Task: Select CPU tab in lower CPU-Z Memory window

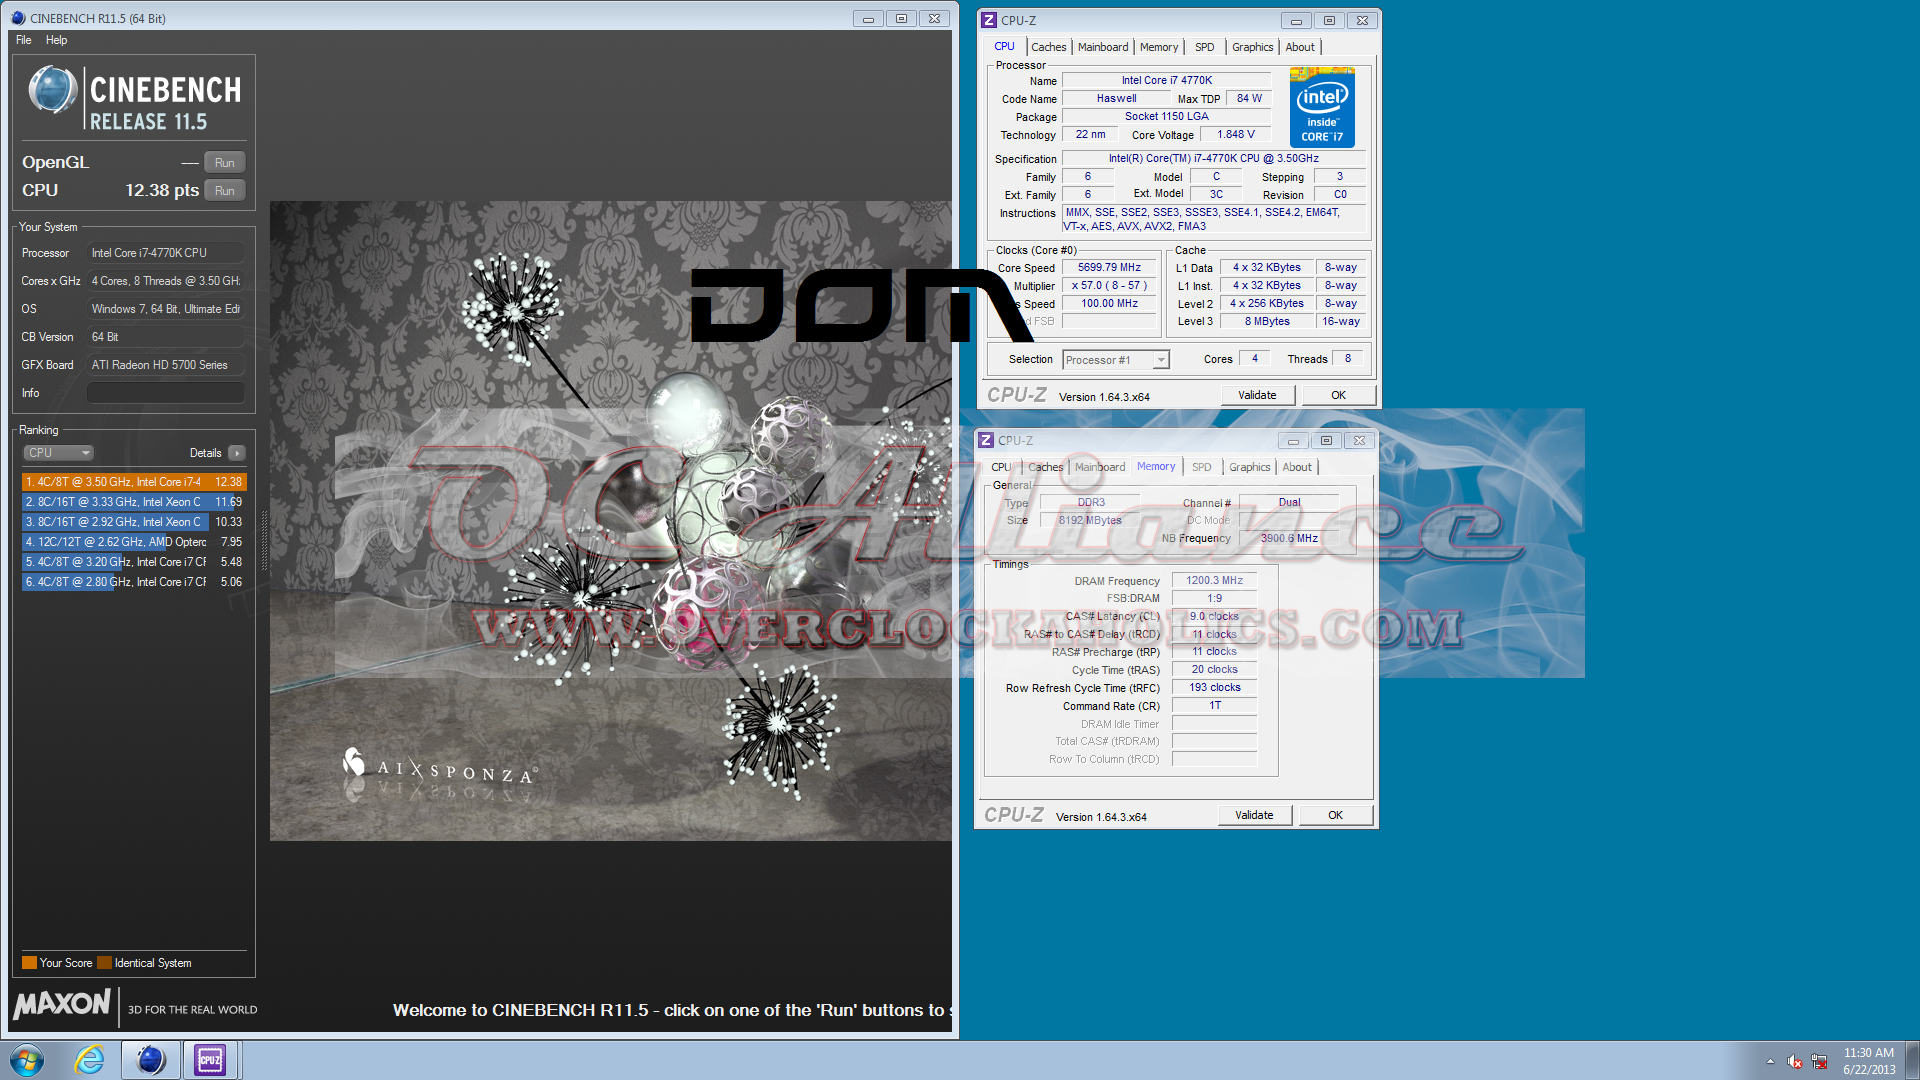Action: [x=1001, y=467]
